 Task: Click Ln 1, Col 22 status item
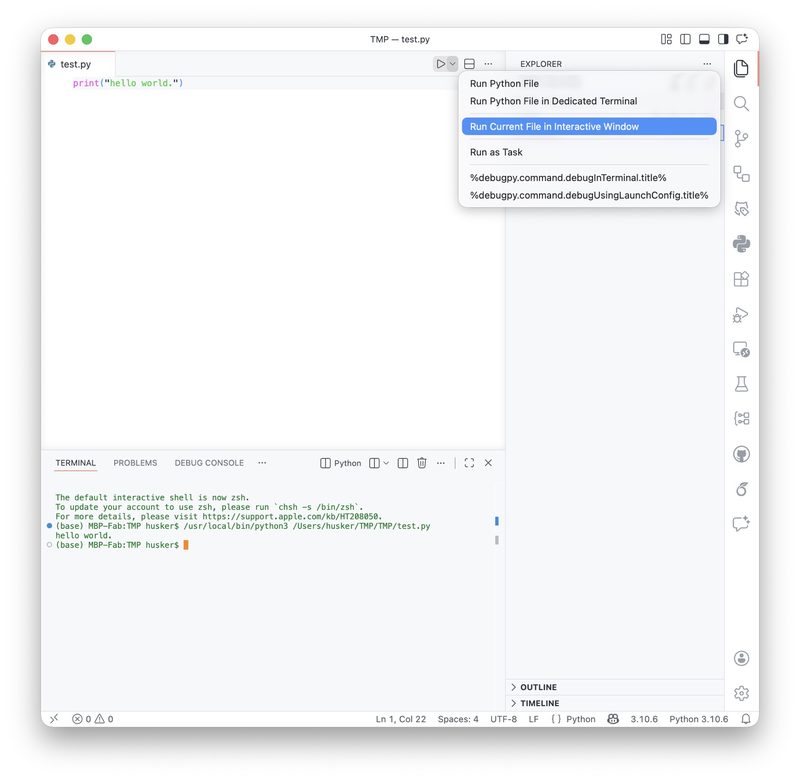pos(401,719)
